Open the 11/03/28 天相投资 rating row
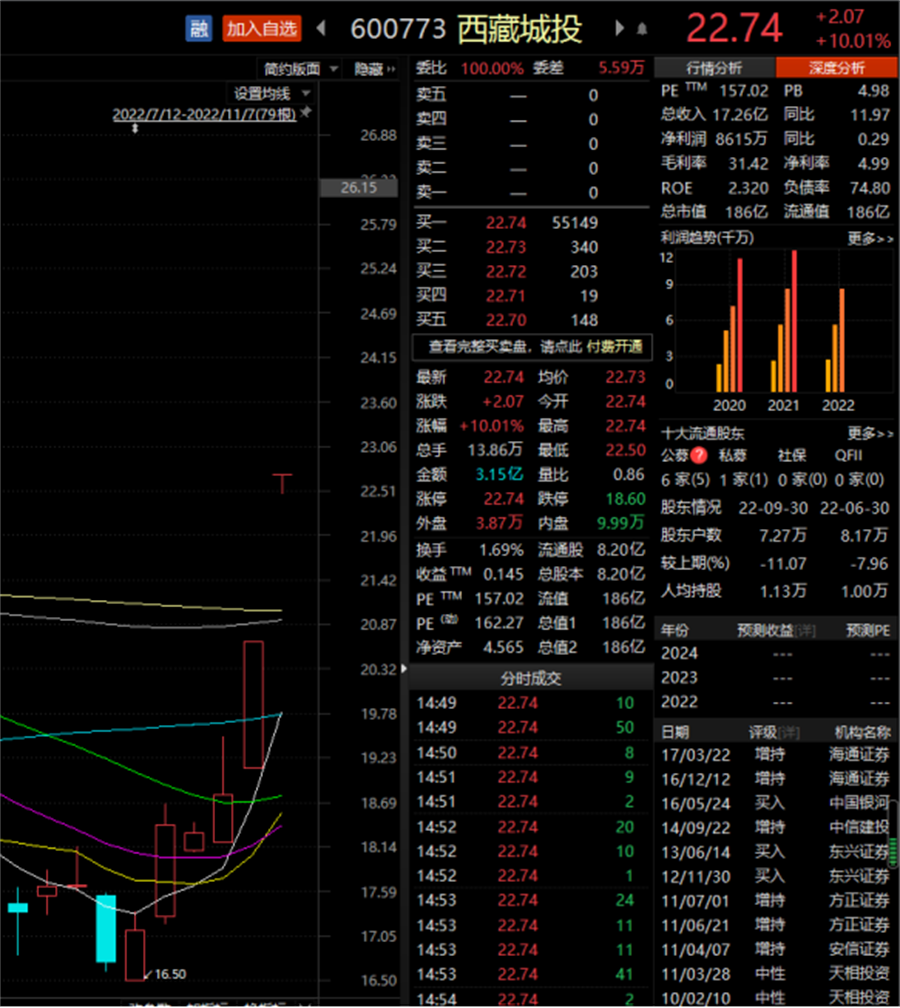 click(x=776, y=974)
